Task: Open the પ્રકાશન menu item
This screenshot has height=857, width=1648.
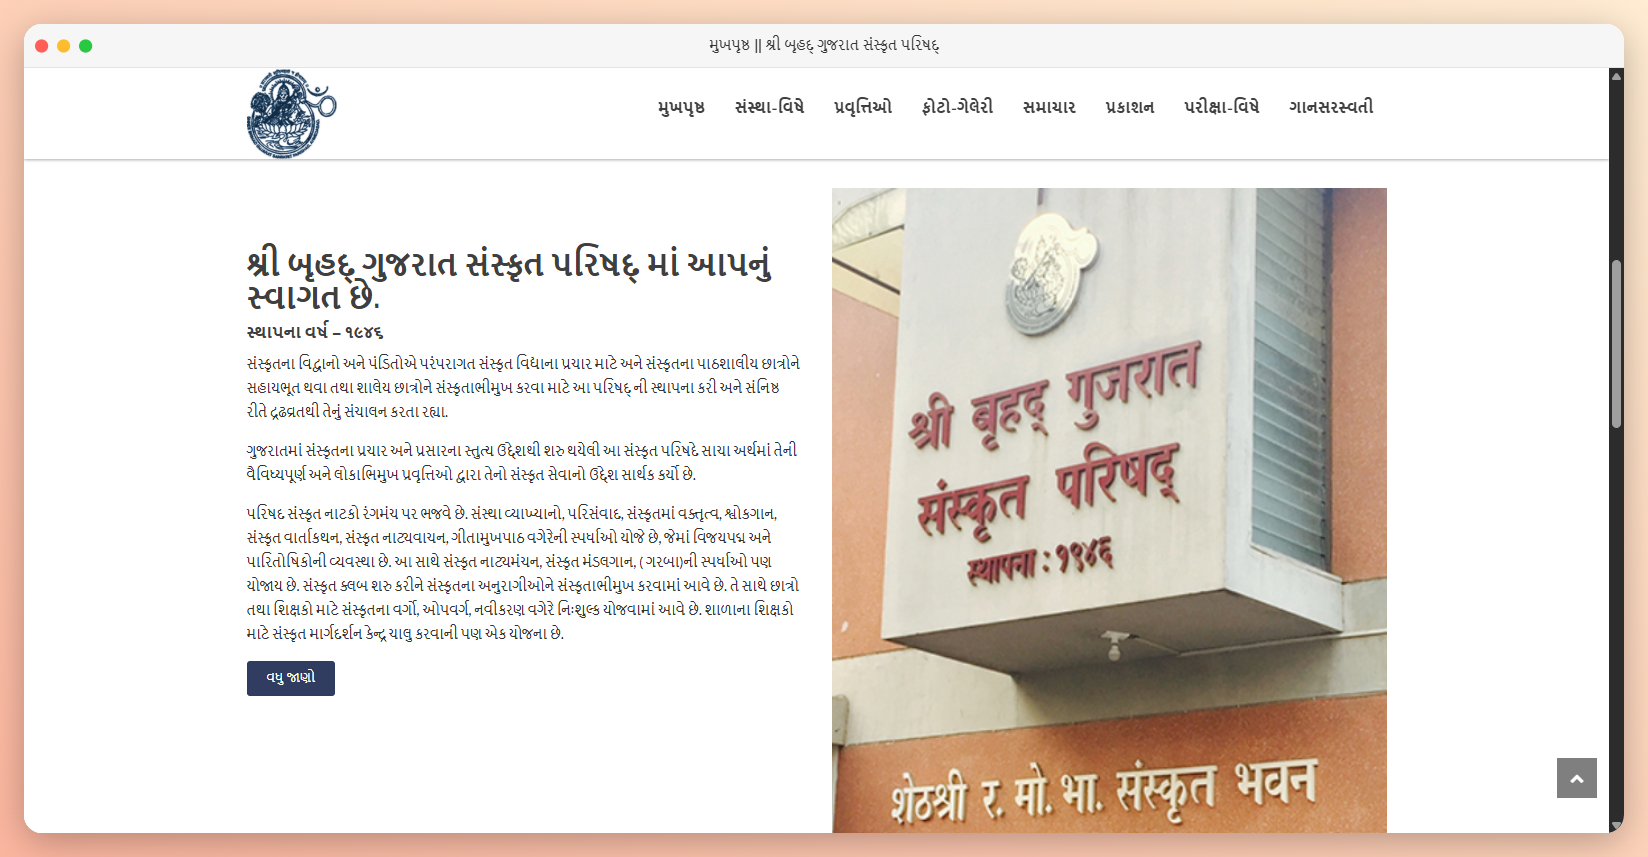Action: (1130, 107)
